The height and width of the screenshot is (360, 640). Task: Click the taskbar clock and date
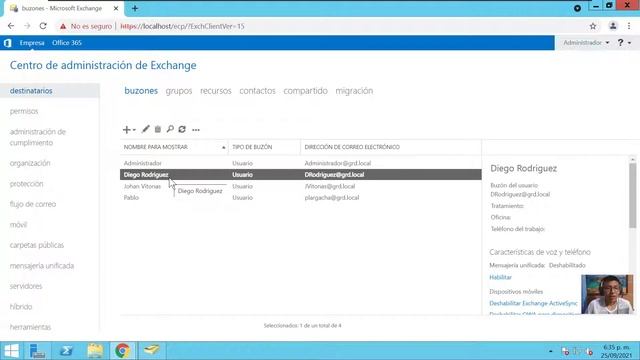(x=616, y=351)
